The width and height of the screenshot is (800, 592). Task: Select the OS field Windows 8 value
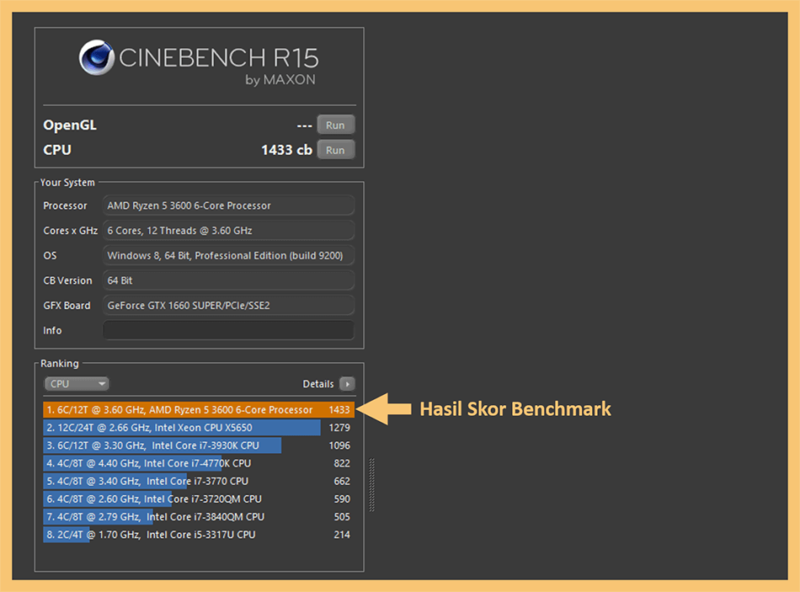(x=228, y=256)
